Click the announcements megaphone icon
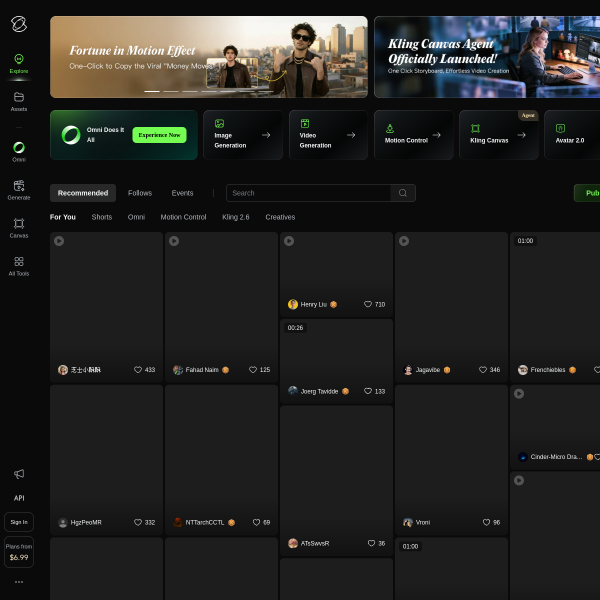 [x=19, y=473]
